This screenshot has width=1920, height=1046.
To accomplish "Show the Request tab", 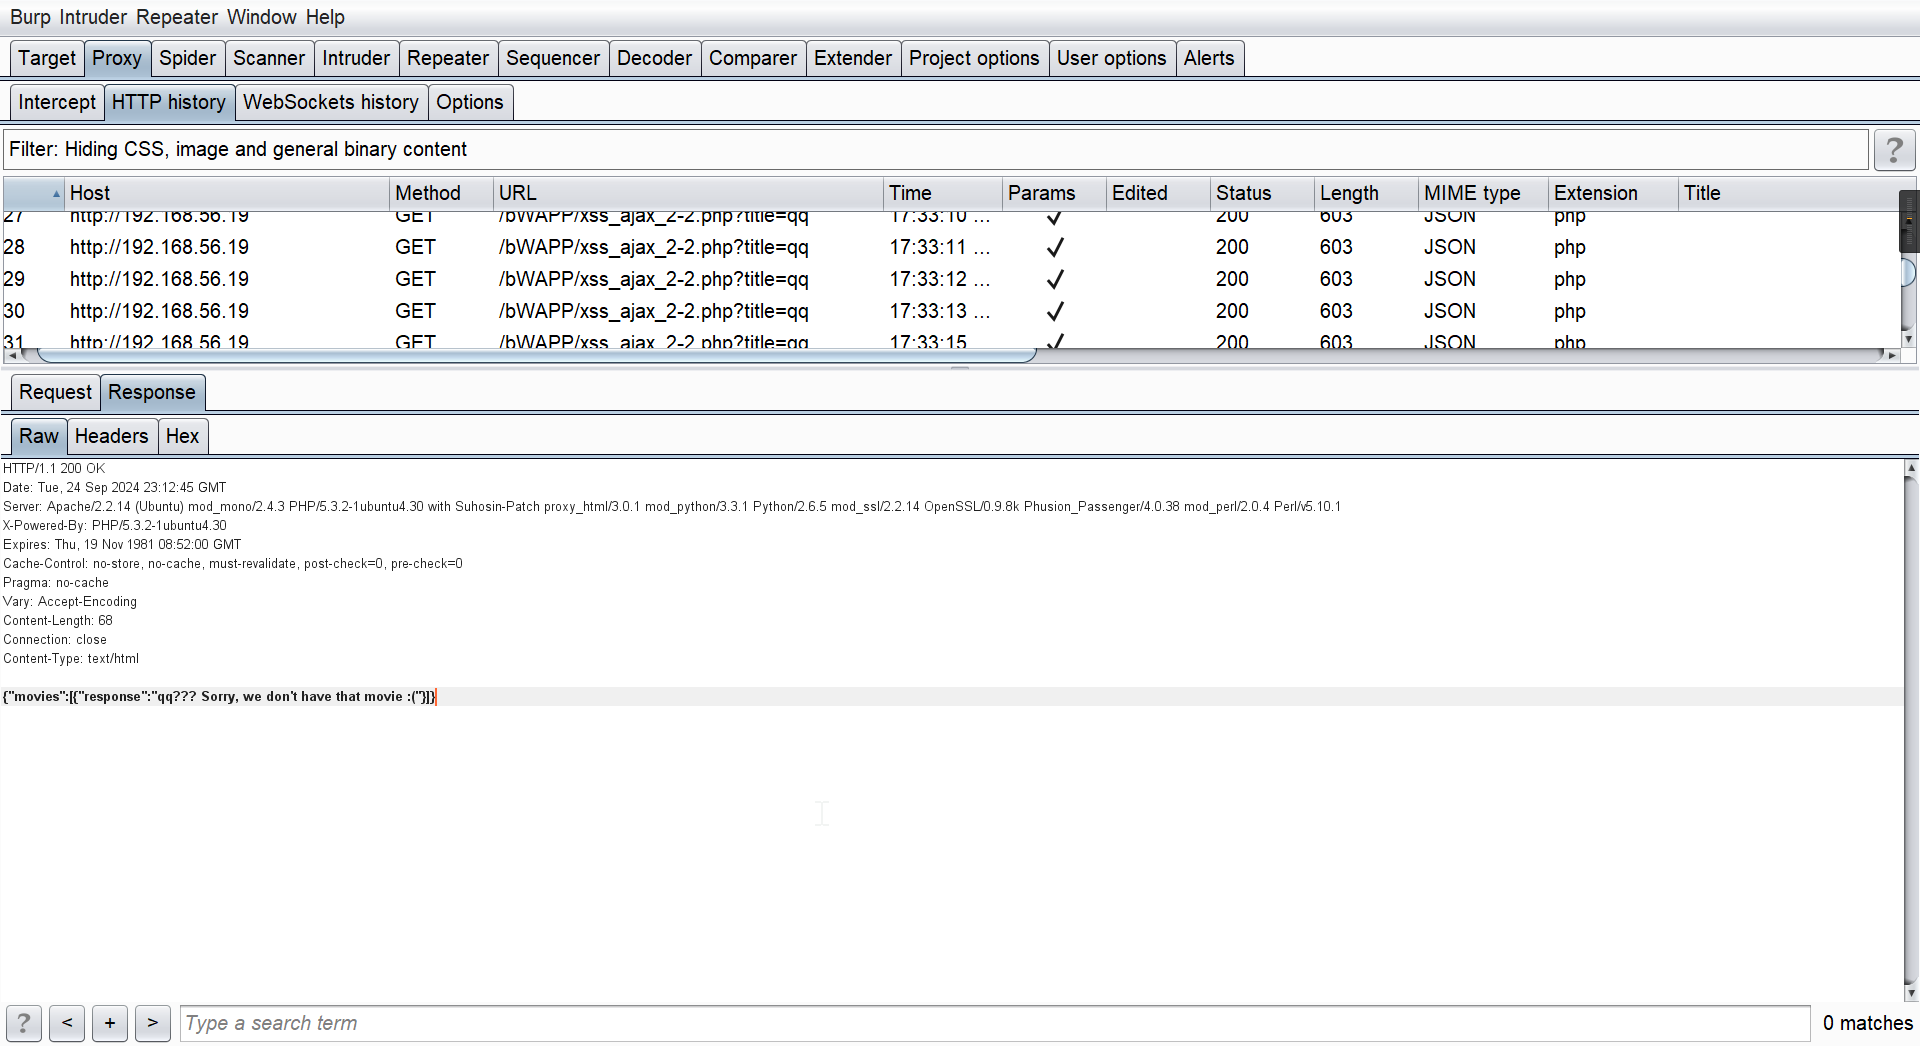I will click(x=55, y=392).
